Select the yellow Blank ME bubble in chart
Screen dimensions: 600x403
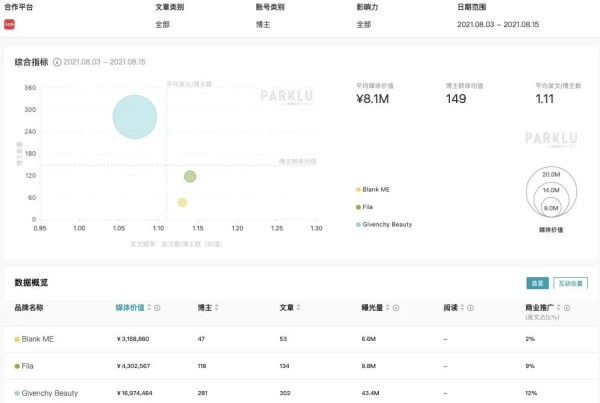pos(182,202)
